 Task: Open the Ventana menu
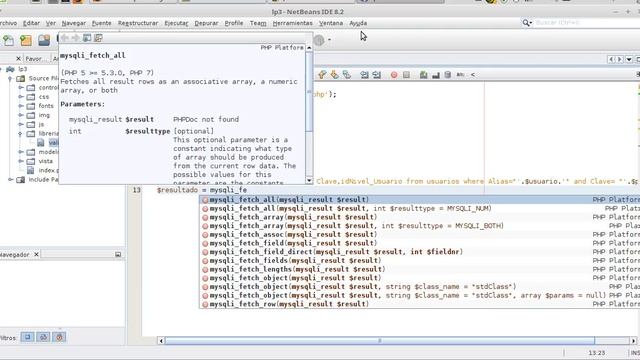331,23
